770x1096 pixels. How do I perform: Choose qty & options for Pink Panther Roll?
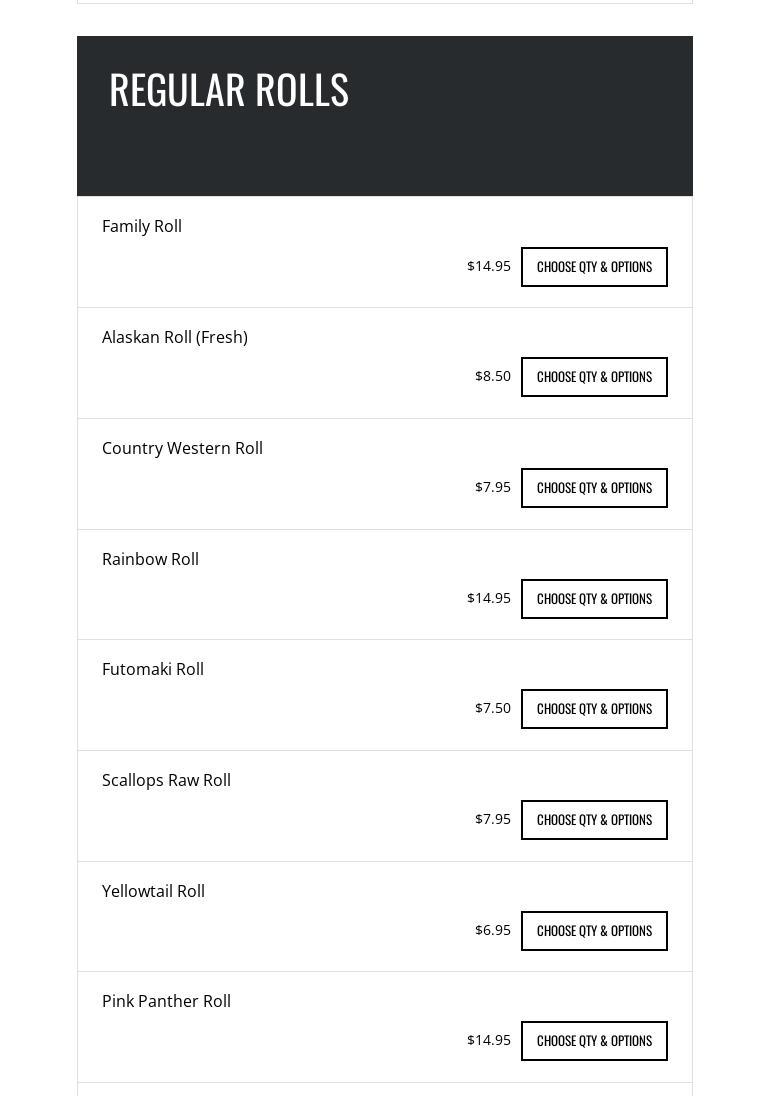[594, 1041]
